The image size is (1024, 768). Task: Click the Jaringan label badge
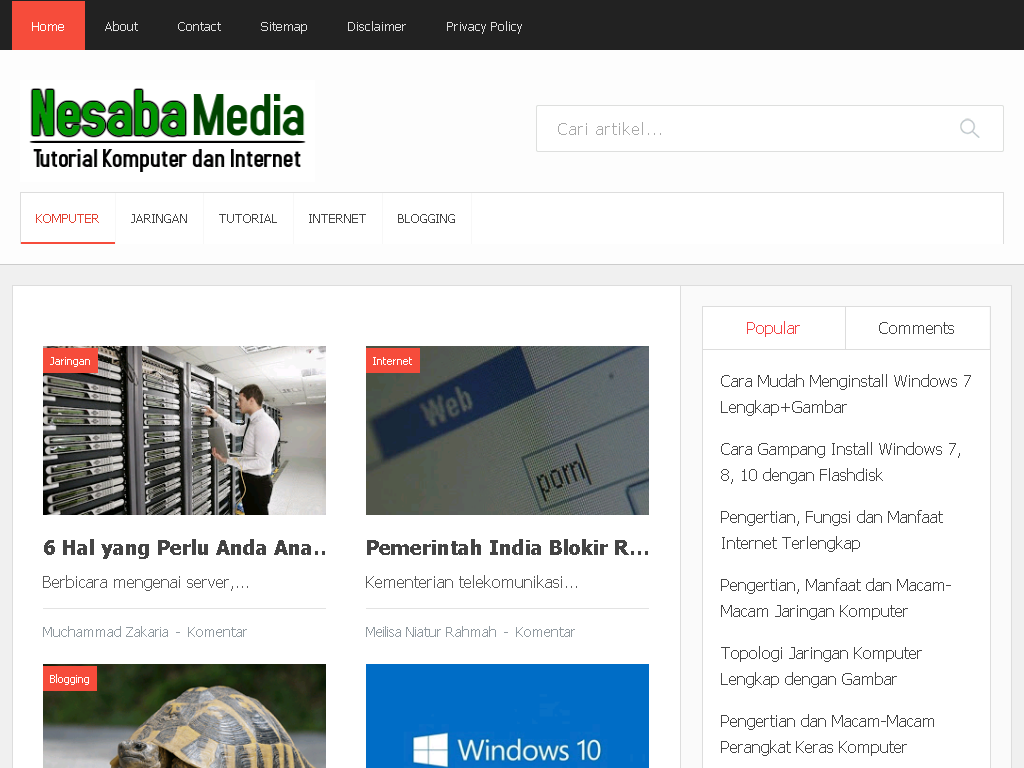click(70, 361)
